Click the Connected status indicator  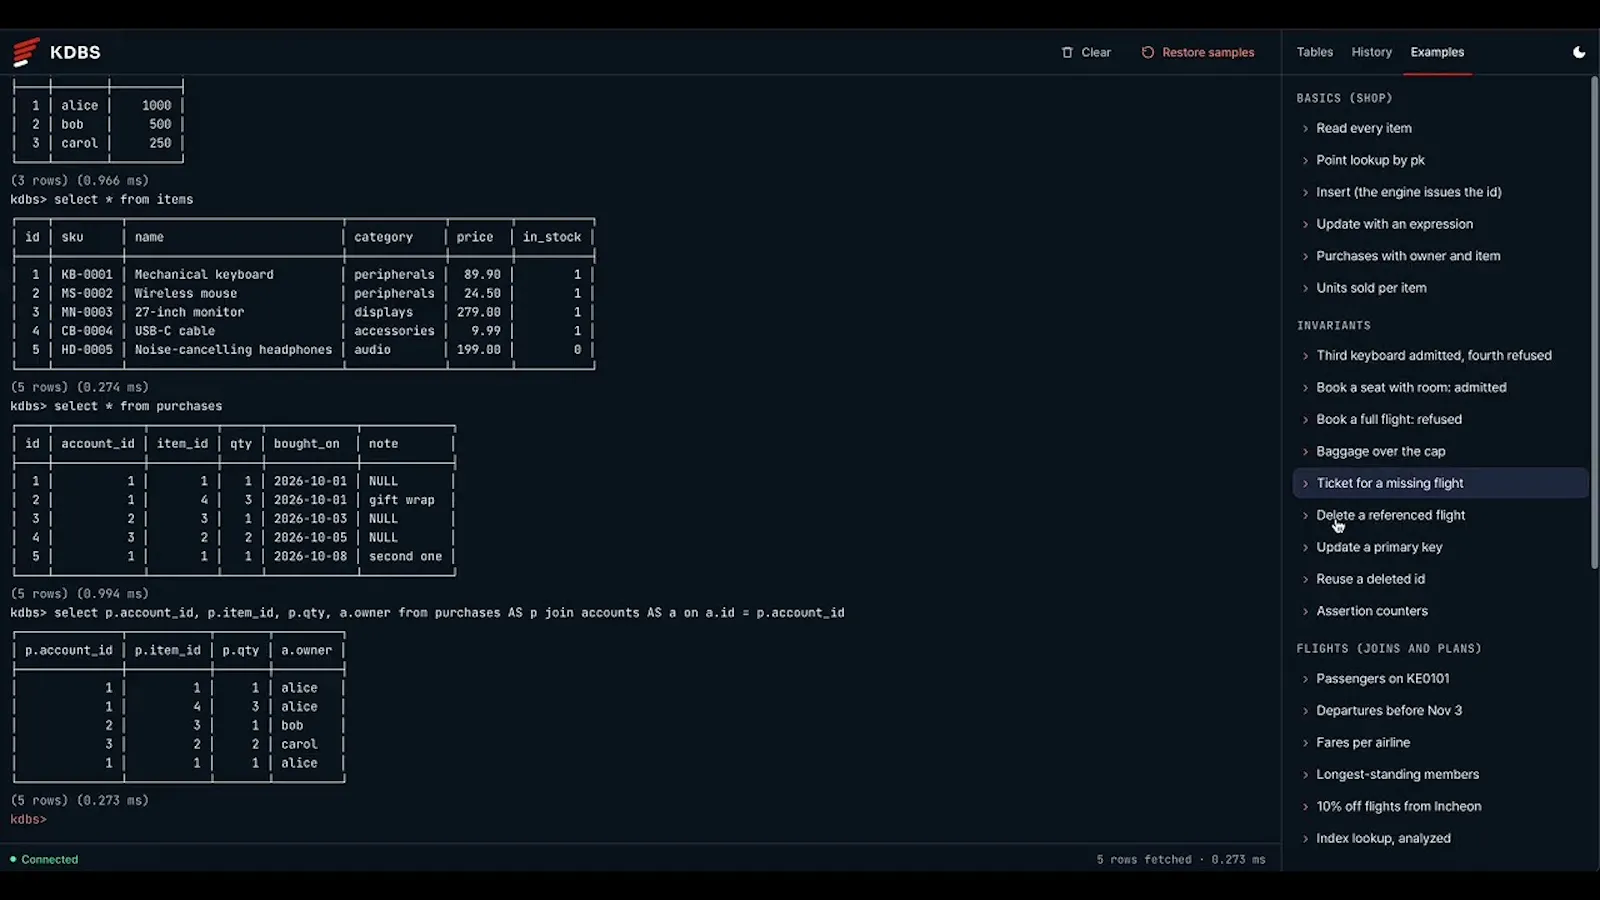point(44,859)
